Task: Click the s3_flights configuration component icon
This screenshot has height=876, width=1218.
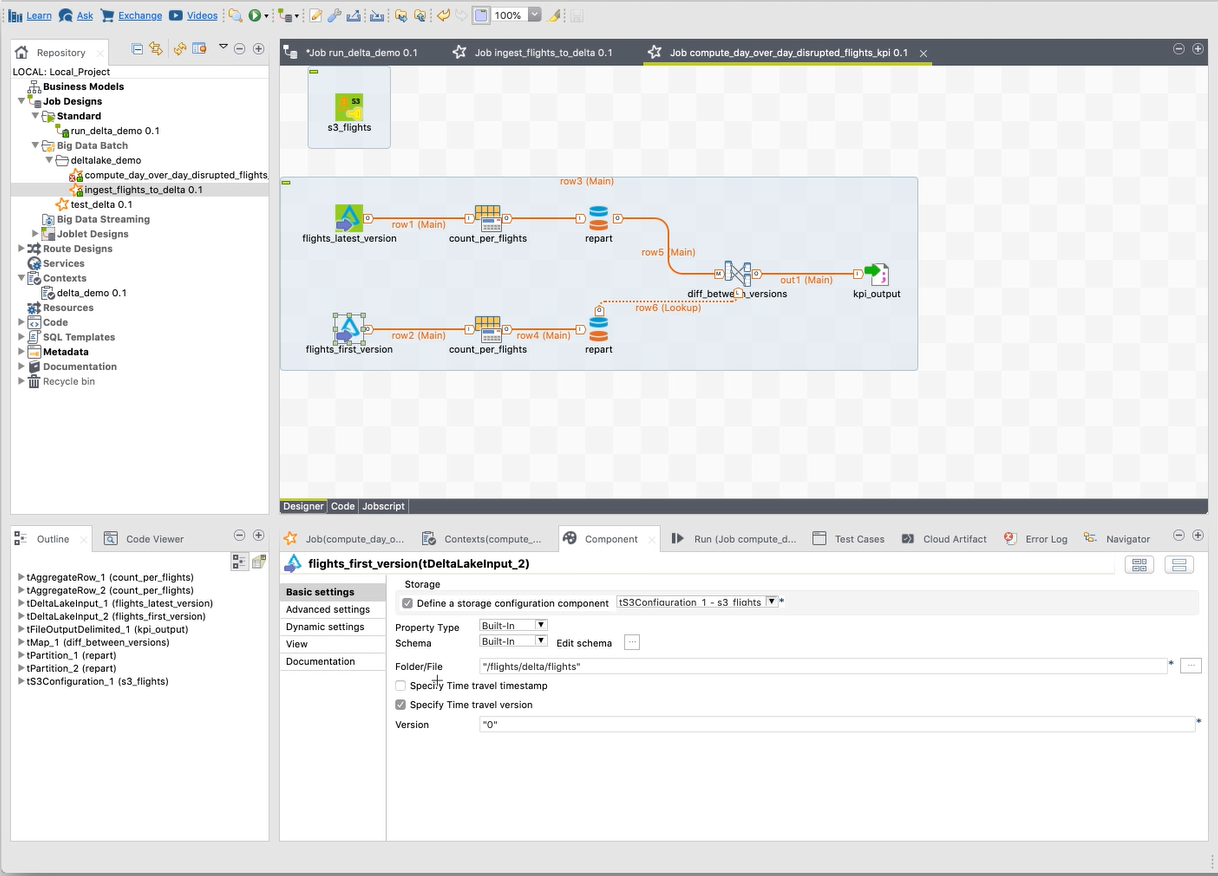Action: (x=349, y=107)
